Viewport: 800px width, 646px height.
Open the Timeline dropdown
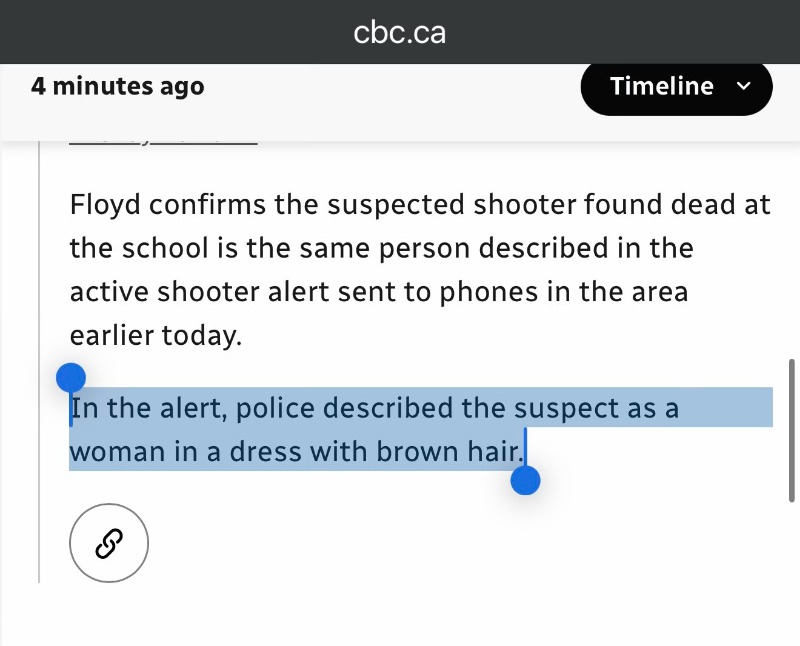point(676,87)
